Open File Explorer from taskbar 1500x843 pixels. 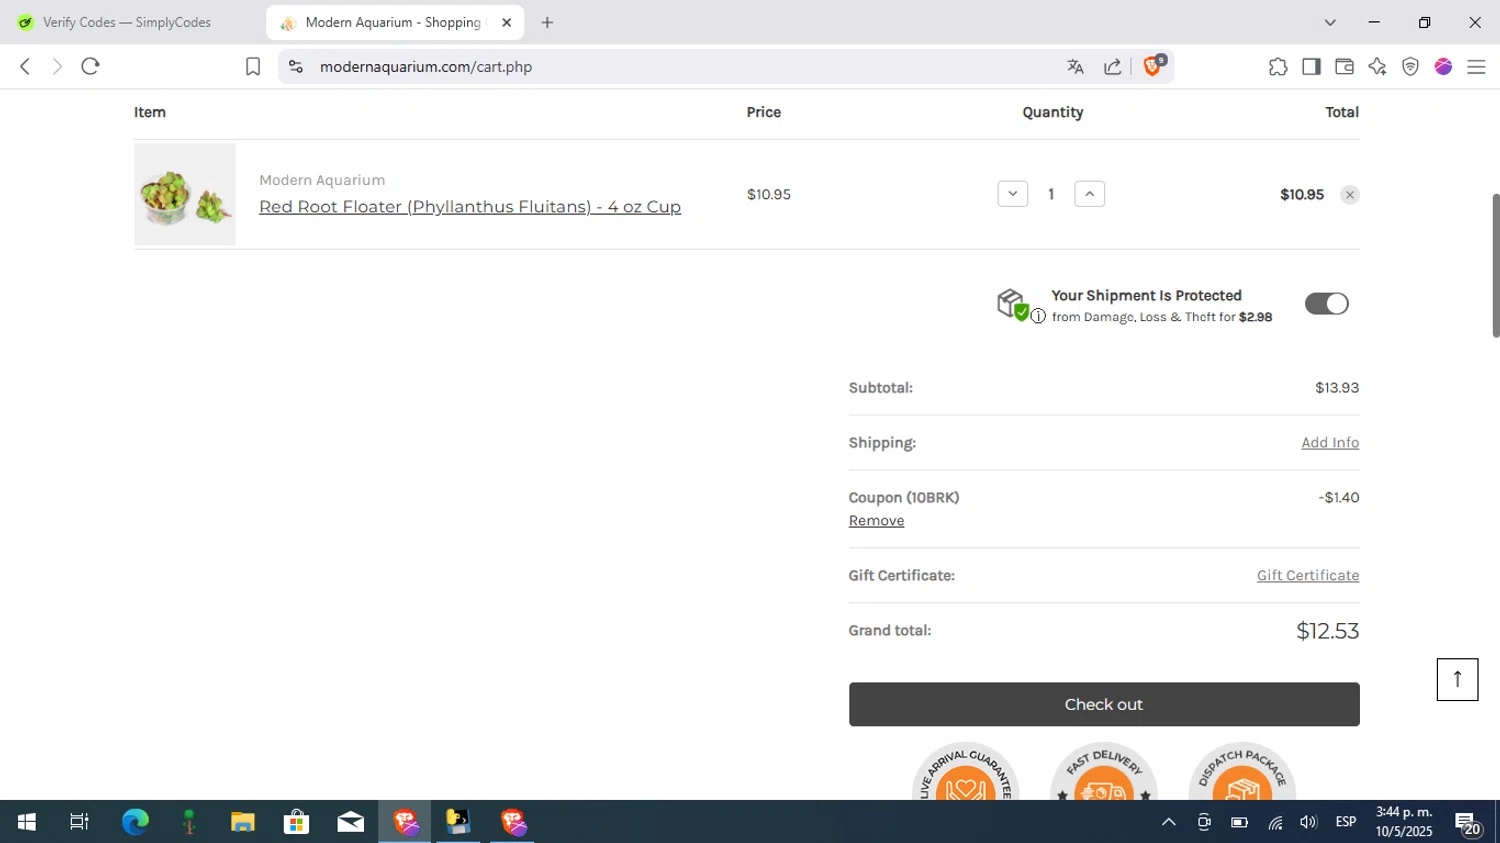(x=243, y=822)
